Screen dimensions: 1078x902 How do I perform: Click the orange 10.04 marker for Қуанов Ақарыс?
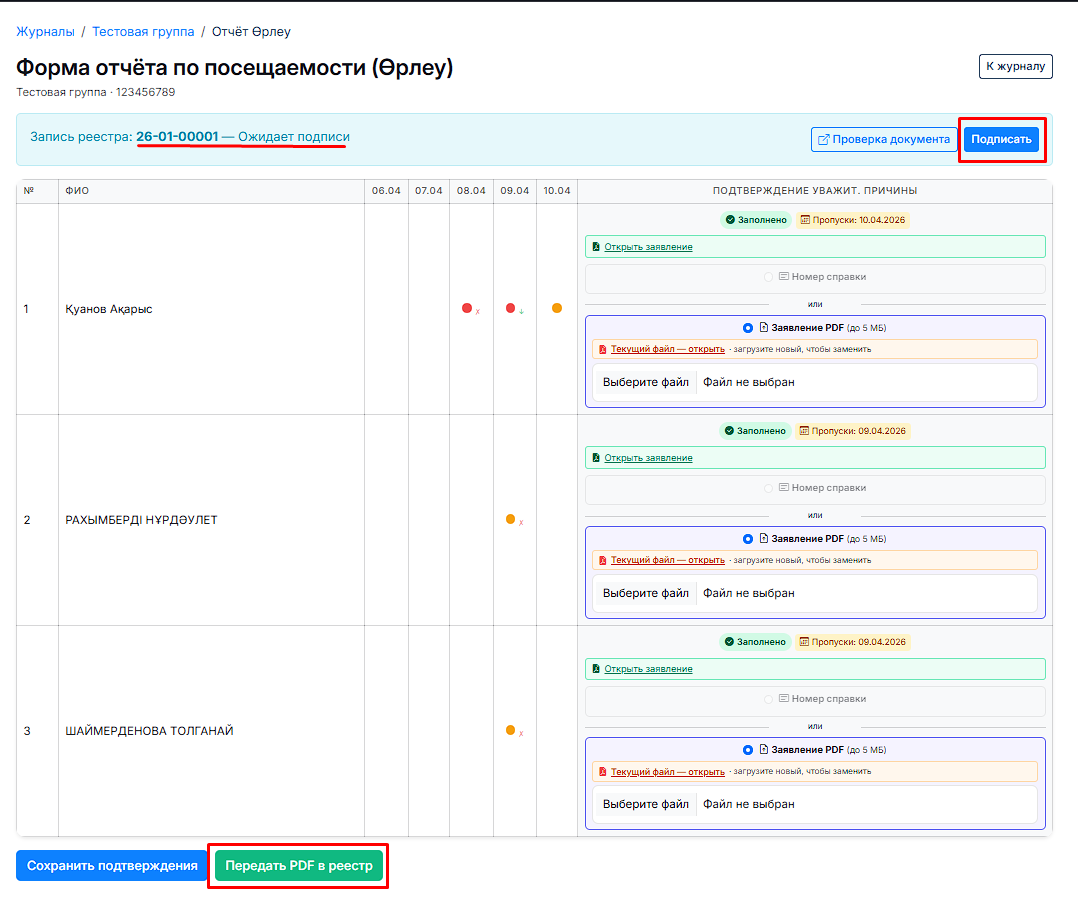click(x=557, y=308)
